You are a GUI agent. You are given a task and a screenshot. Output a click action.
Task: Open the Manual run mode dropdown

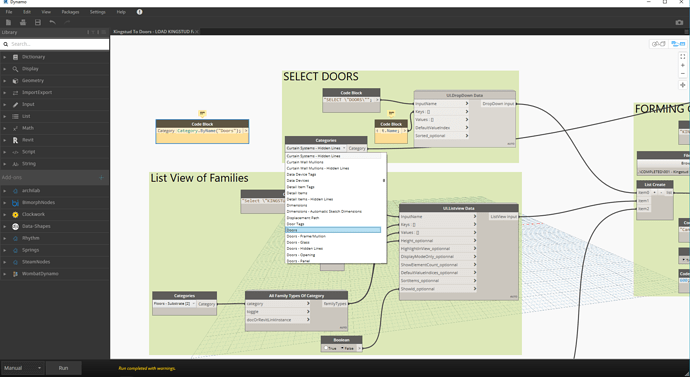tap(22, 368)
